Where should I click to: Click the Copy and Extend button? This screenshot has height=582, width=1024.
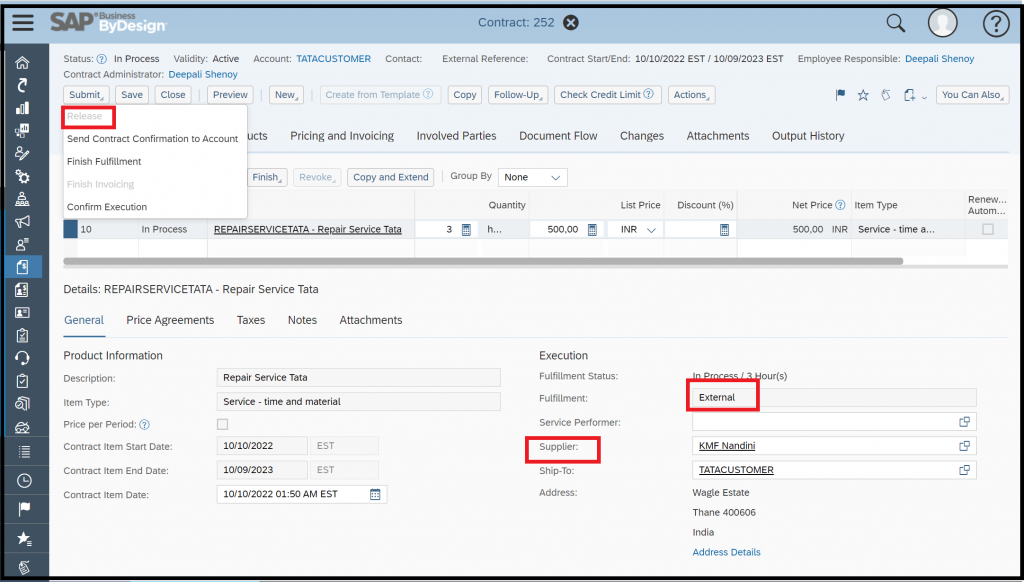point(391,177)
